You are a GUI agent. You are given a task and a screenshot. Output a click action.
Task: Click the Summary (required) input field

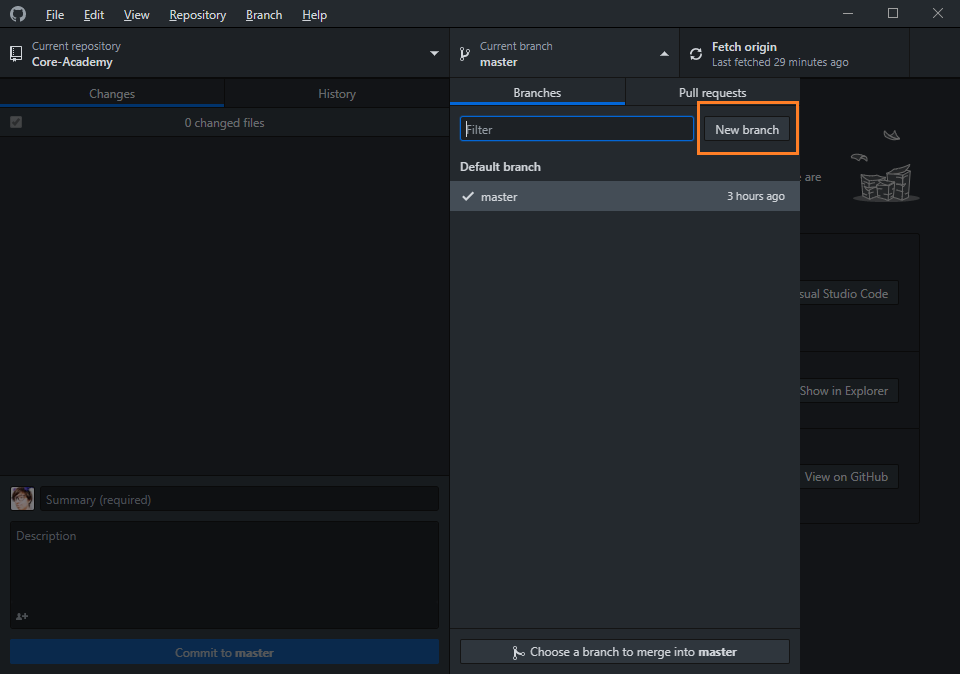tap(240, 499)
